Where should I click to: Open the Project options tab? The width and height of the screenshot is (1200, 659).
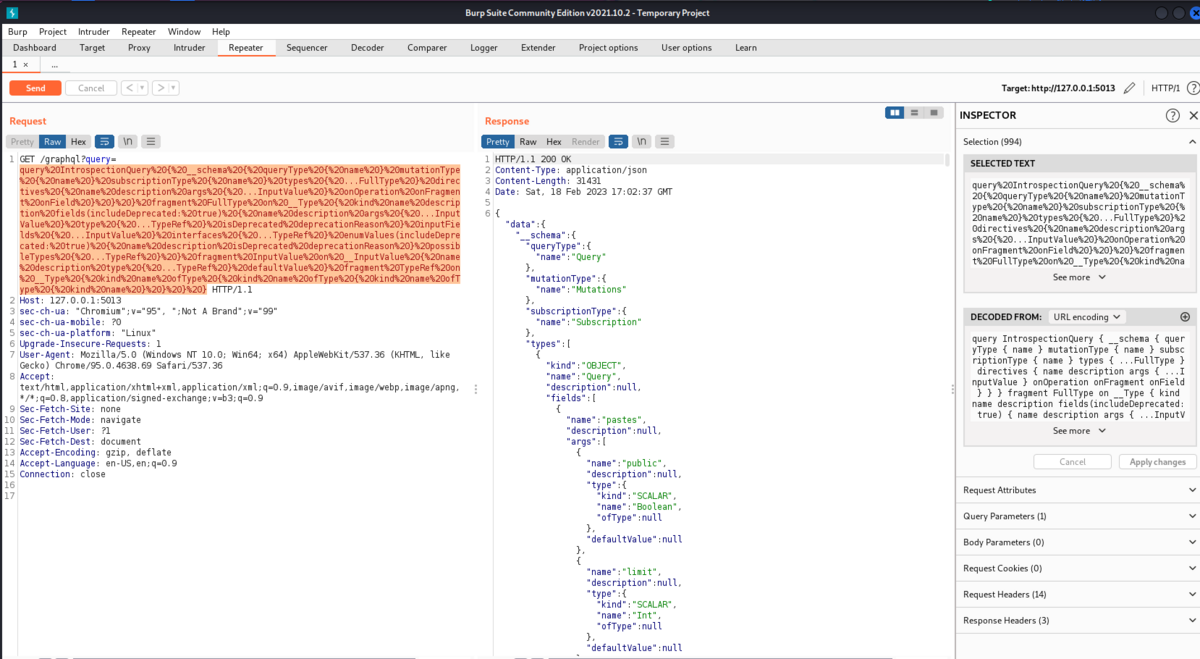click(608, 47)
